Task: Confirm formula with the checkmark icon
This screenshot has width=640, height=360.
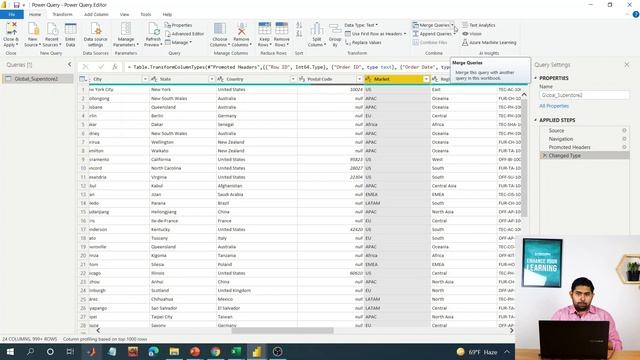Action: click(100, 67)
